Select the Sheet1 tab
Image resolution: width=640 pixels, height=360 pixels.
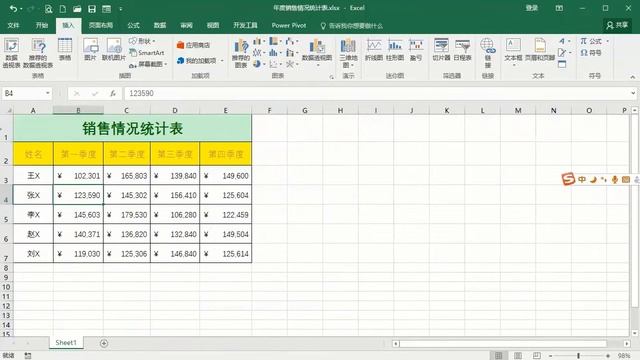[x=66, y=343]
